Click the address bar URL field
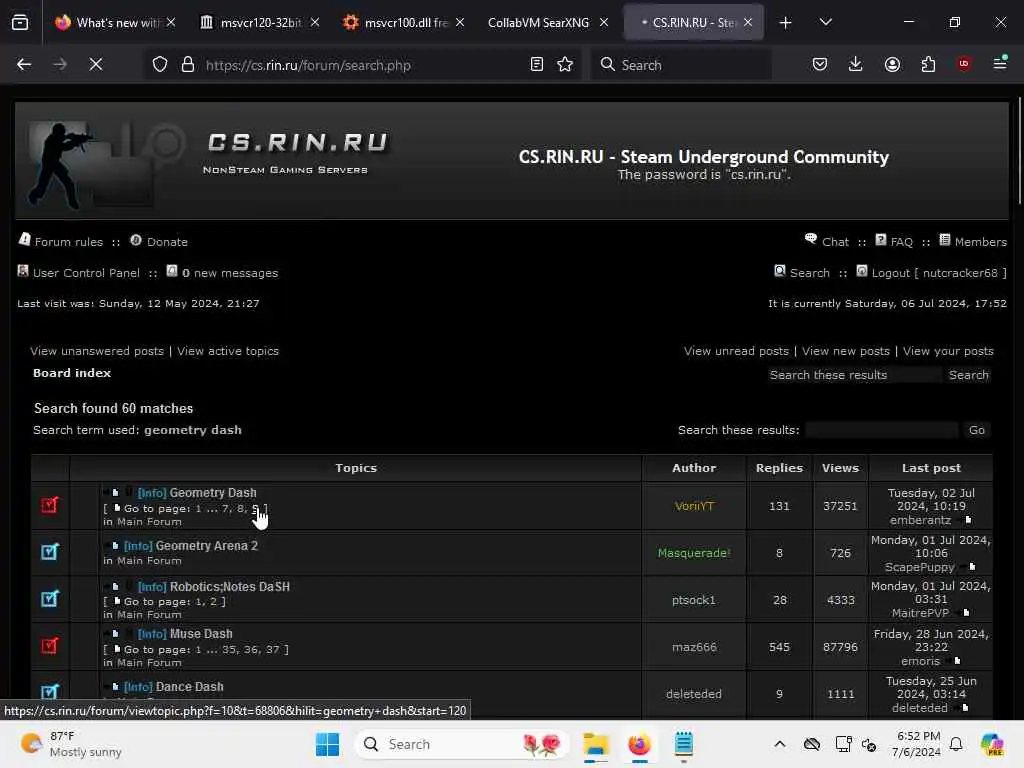1024x768 pixels. 362,65
